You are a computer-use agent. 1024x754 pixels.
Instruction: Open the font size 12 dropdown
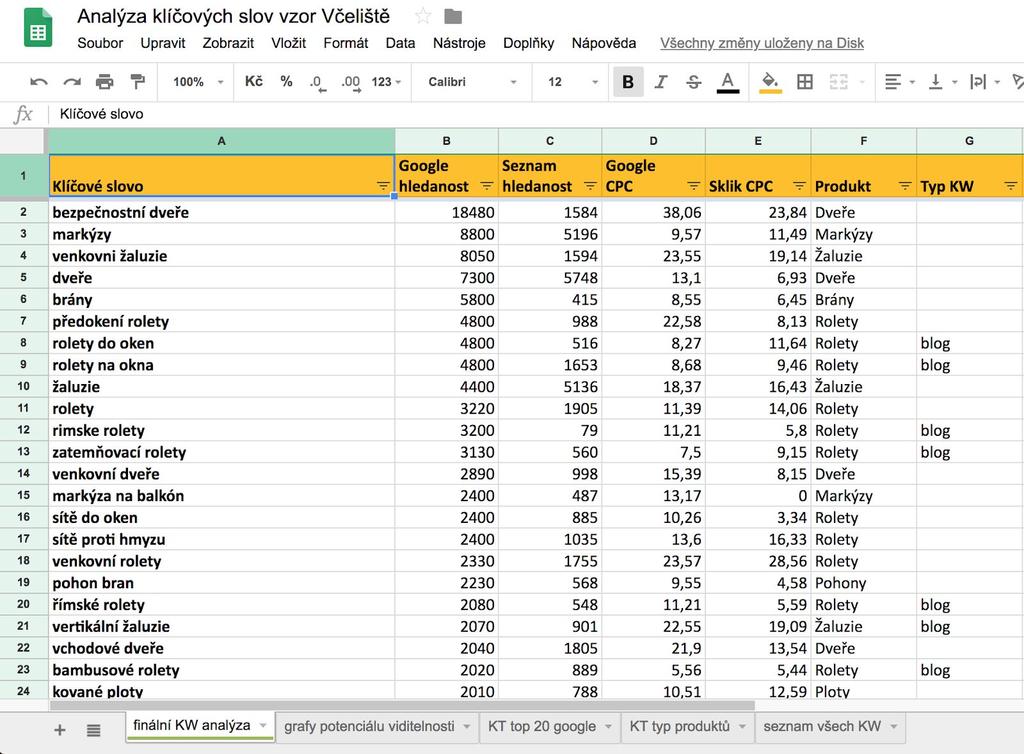pyautogui.click(x=573, y=82)
